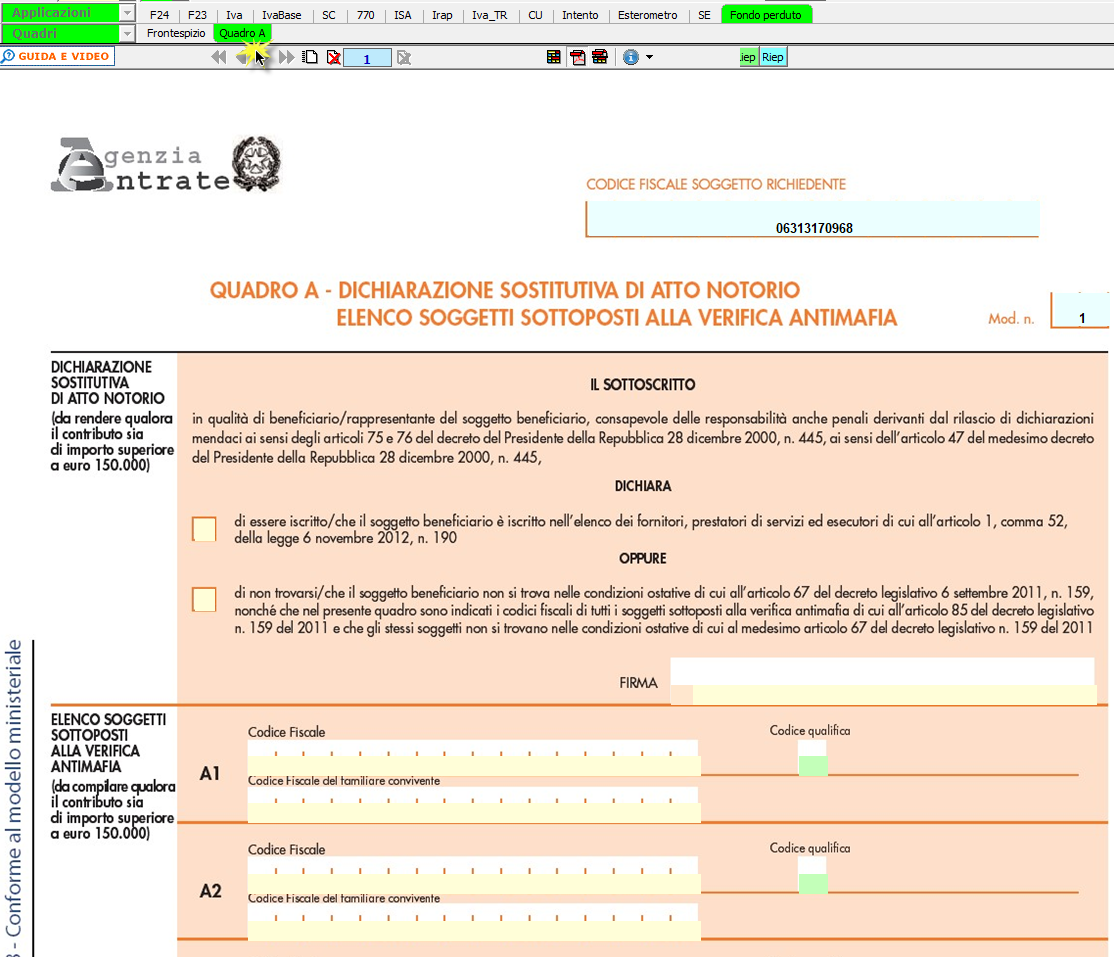Screen dimensions: 1114x957
Task: Open GUIDA E VIDEO help
Action: [x=58, y=56]
